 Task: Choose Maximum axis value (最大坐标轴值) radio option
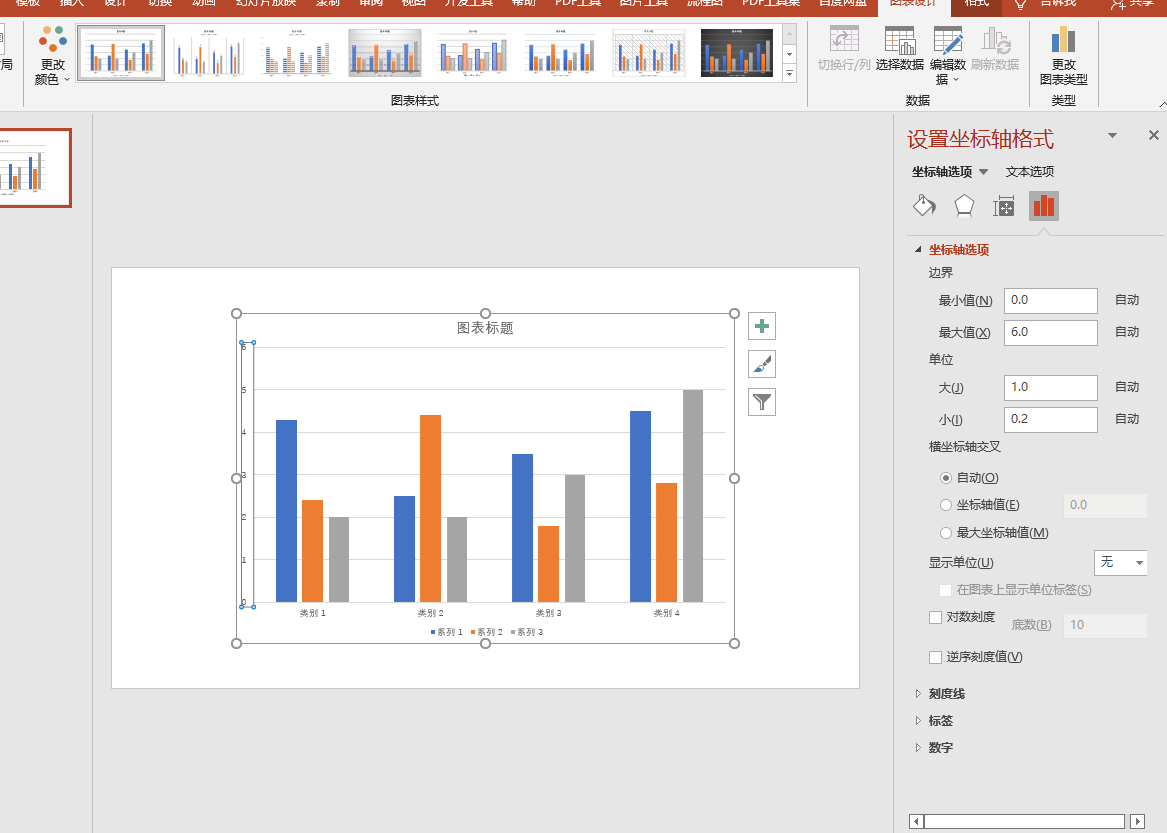click(945, 533)
